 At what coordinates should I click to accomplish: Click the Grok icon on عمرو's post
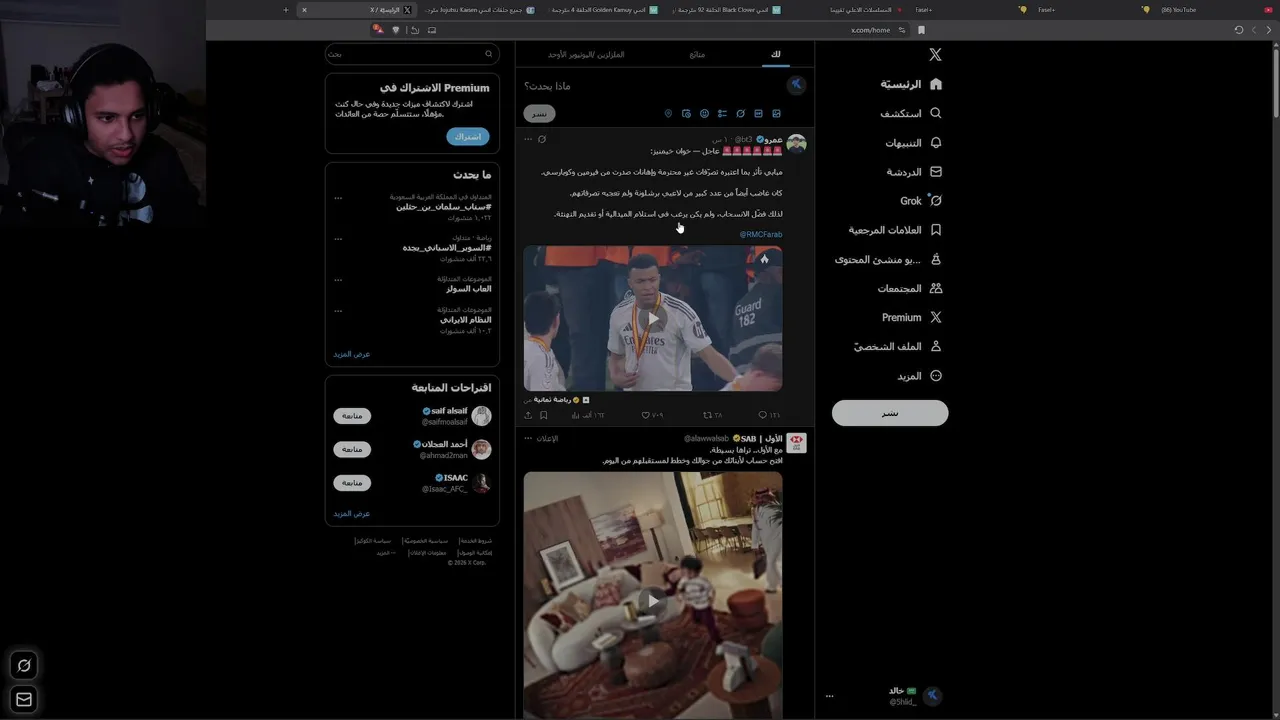542,139
